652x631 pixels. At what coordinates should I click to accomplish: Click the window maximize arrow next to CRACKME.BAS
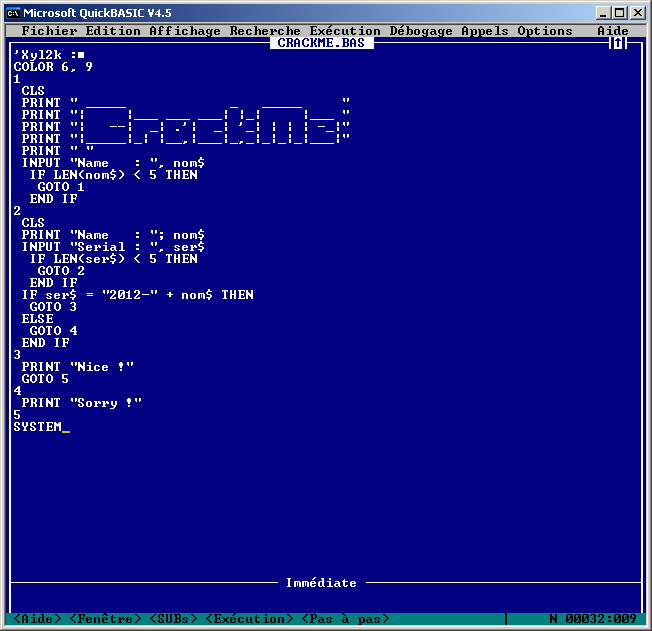point(618,43)
